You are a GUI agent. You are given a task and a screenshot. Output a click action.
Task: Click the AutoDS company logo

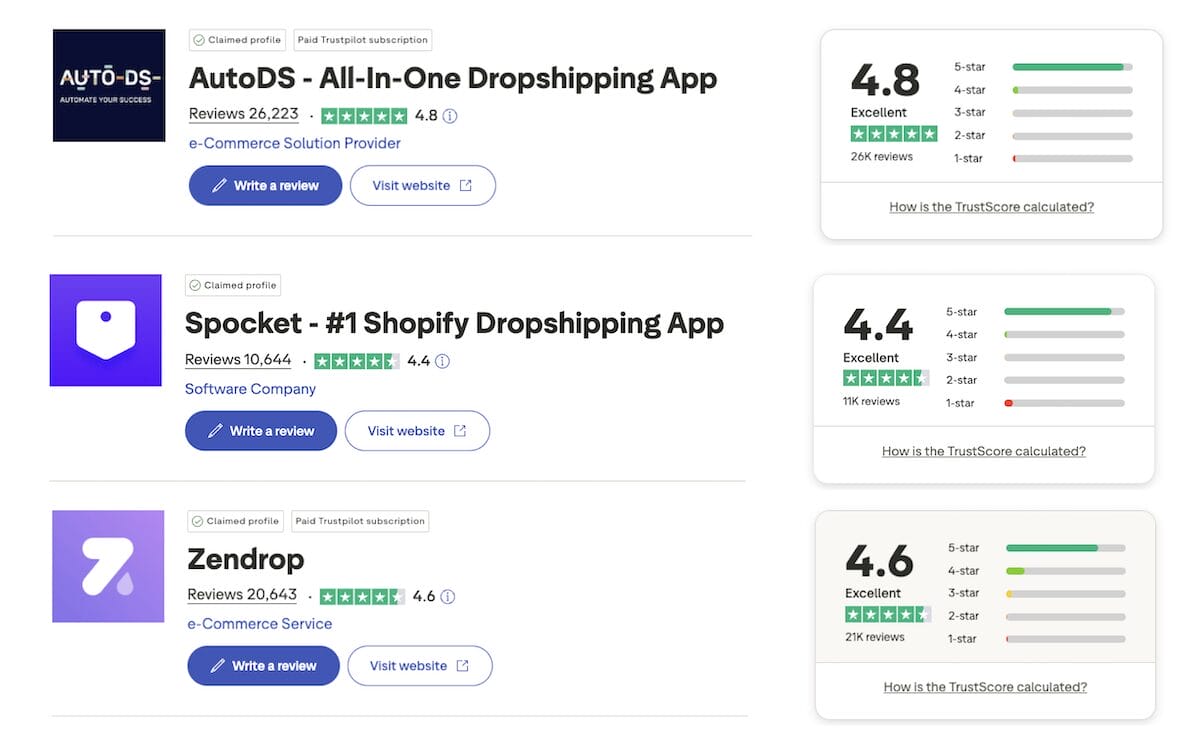click(108, 85)
